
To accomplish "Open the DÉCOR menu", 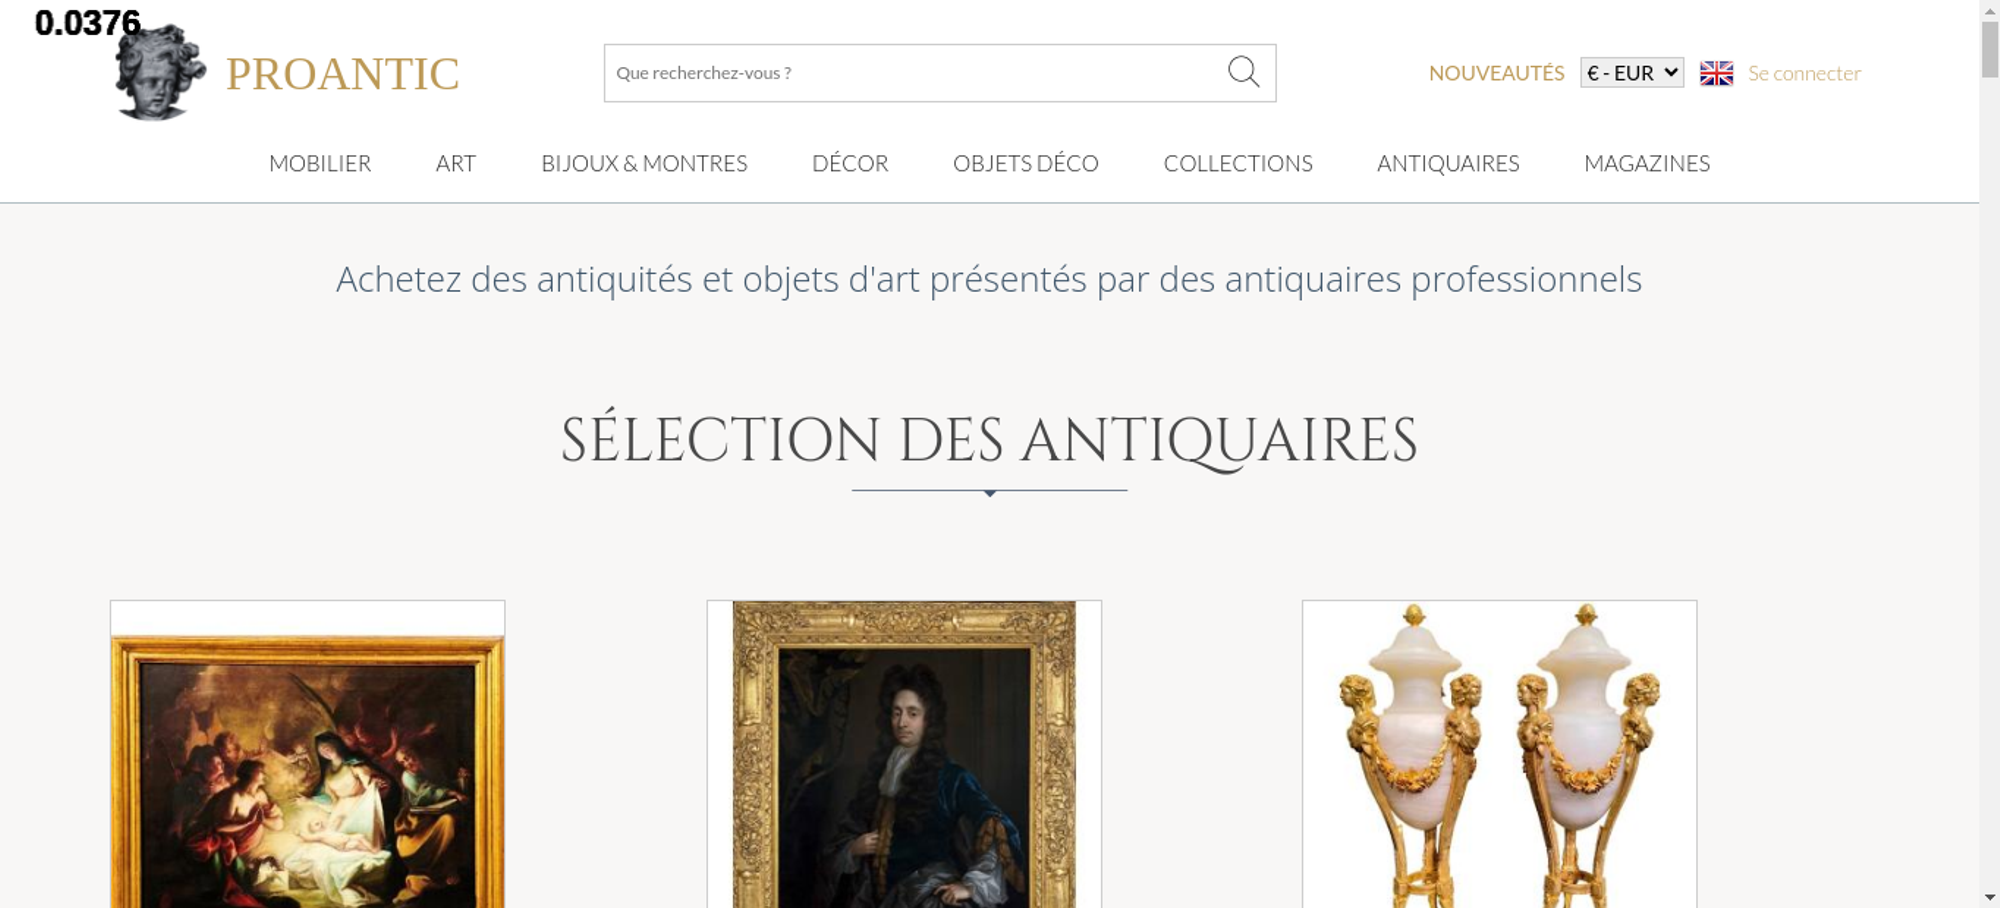I will coord(850,163).
